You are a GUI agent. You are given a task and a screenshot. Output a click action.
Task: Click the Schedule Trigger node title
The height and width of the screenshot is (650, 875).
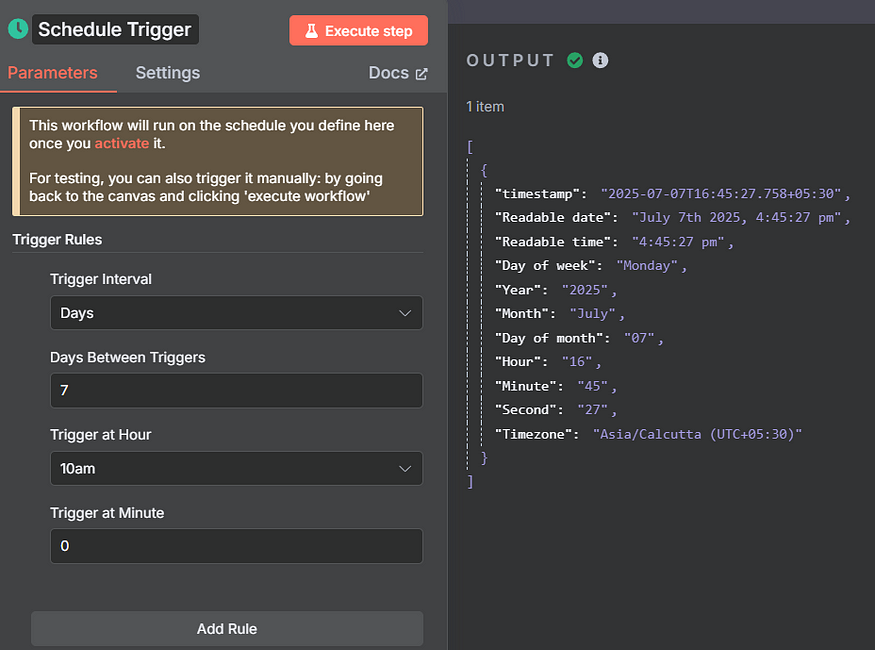pos(115,30)
